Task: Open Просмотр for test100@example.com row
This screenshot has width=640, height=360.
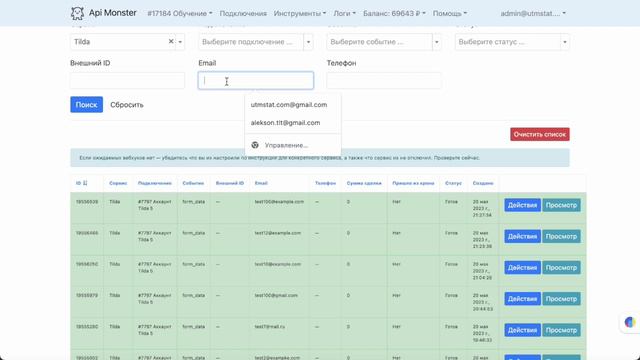Action: (x=561, y=205)
